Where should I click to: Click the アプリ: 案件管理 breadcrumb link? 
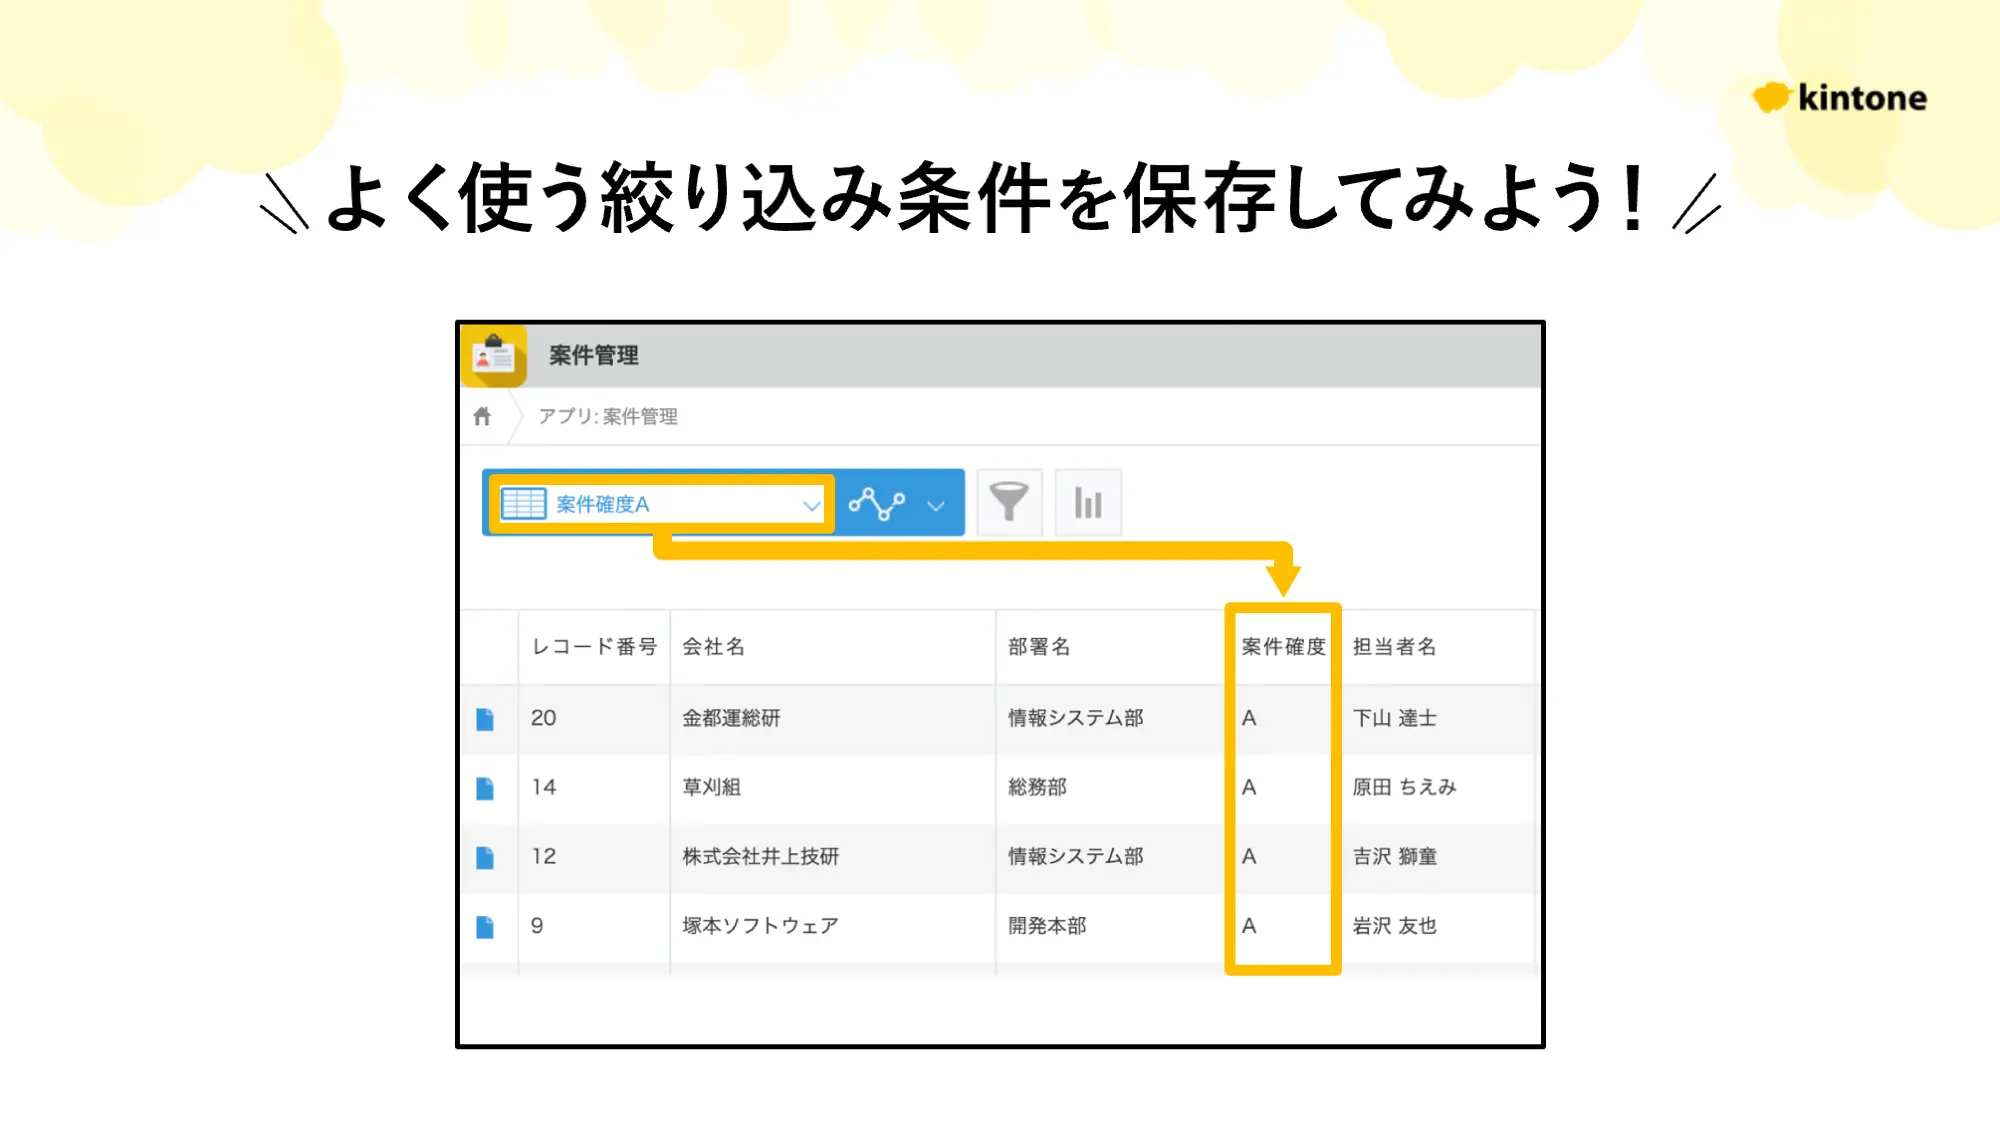pyautogui.click(x=608, y=416)
